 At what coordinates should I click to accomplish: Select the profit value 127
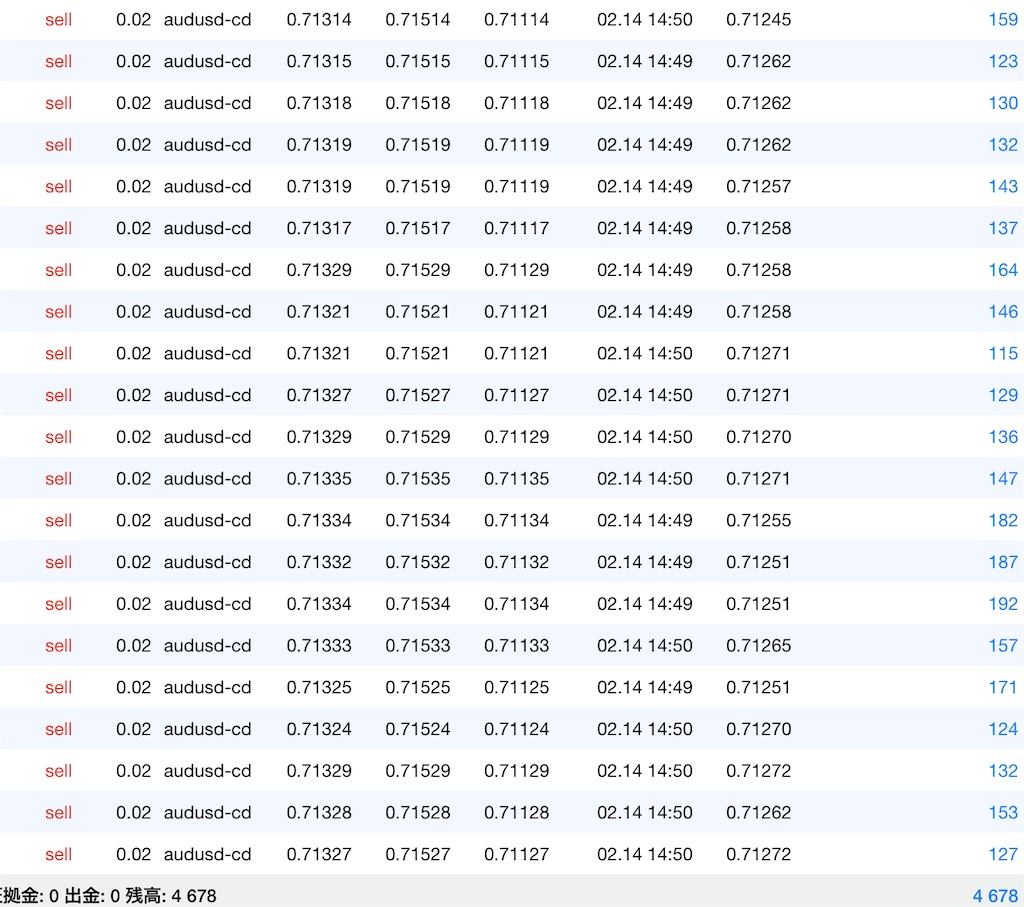tap(1003, 855)
